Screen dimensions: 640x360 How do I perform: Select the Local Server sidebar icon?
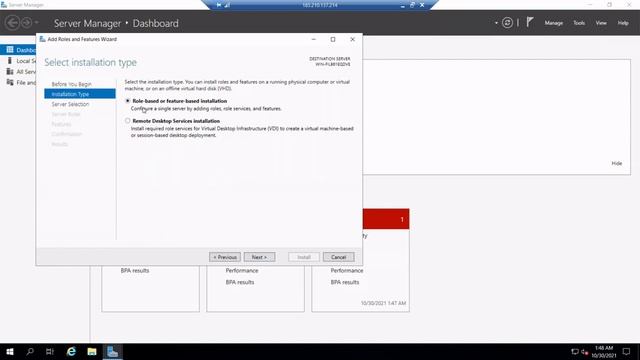(10, 60)
